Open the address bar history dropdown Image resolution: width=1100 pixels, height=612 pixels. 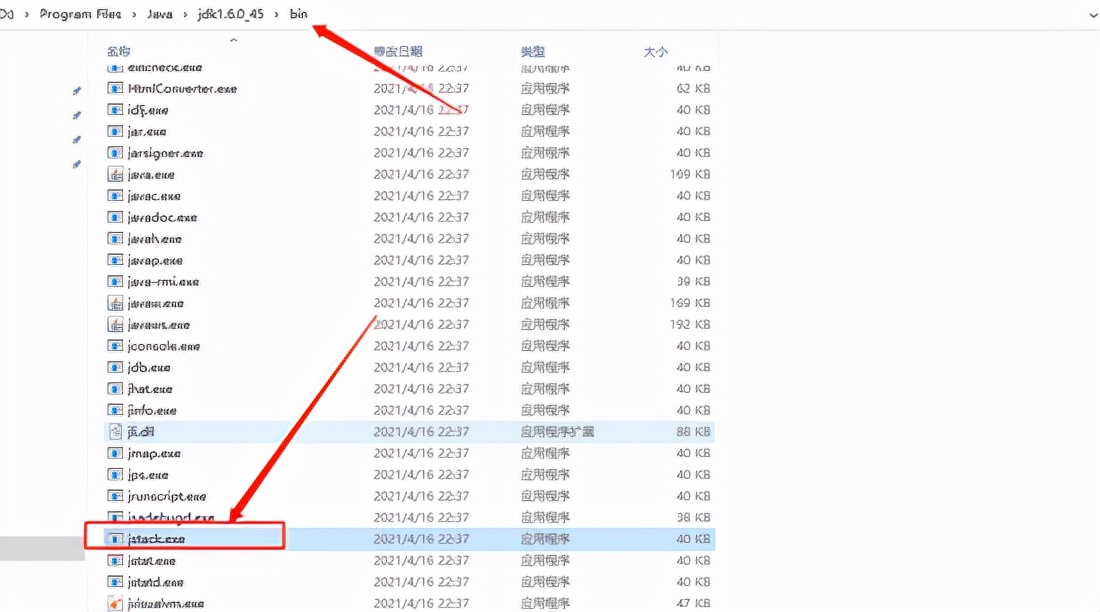tap(1093, 15)
